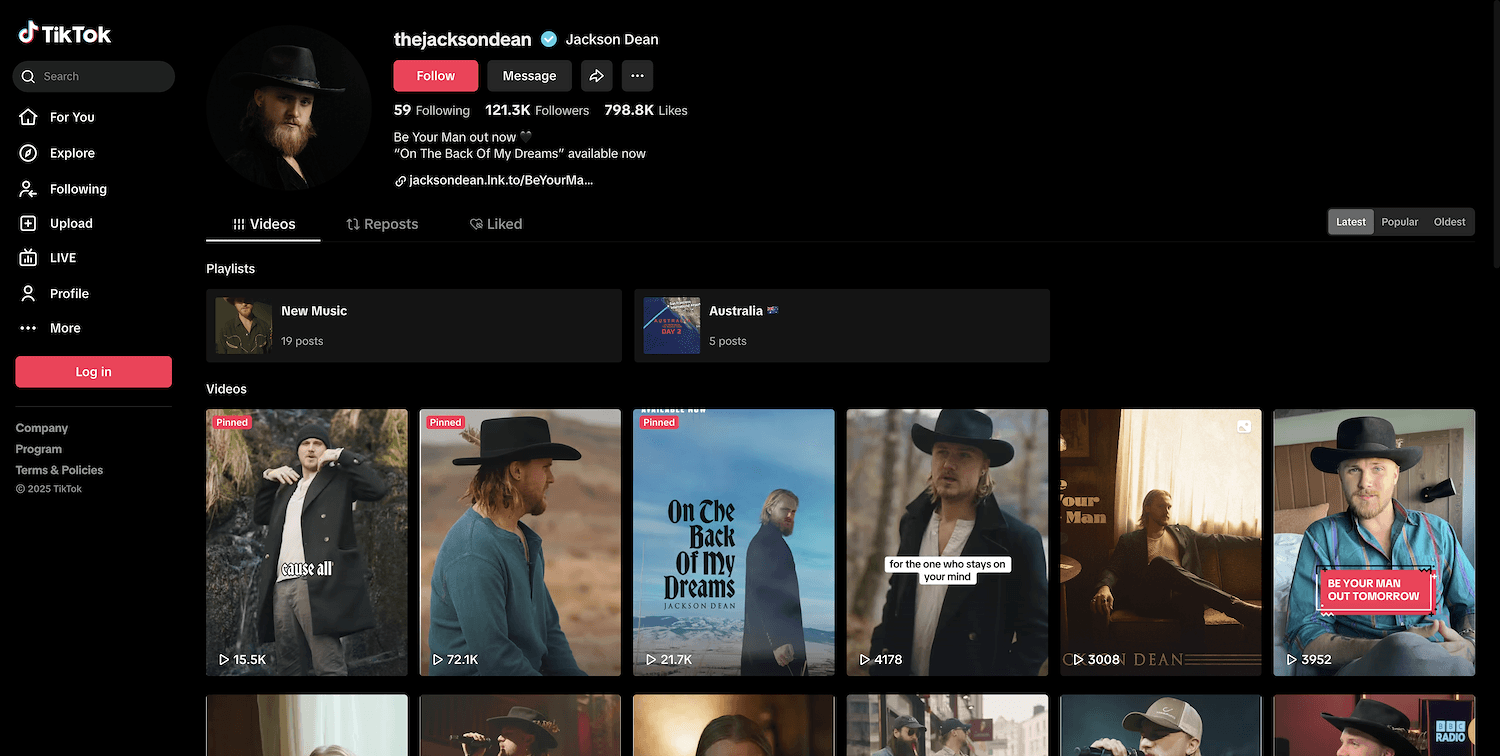Expand the Company footer section
Image resolution: width=1500 pixels, height=756 pixels.
(x=42, y=428)
